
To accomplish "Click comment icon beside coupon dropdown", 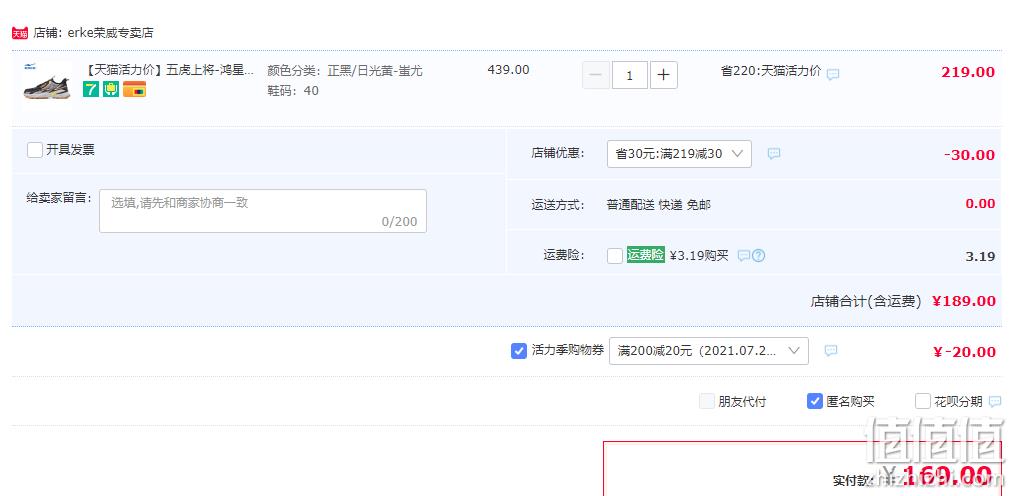I will (x=831, y=350).
